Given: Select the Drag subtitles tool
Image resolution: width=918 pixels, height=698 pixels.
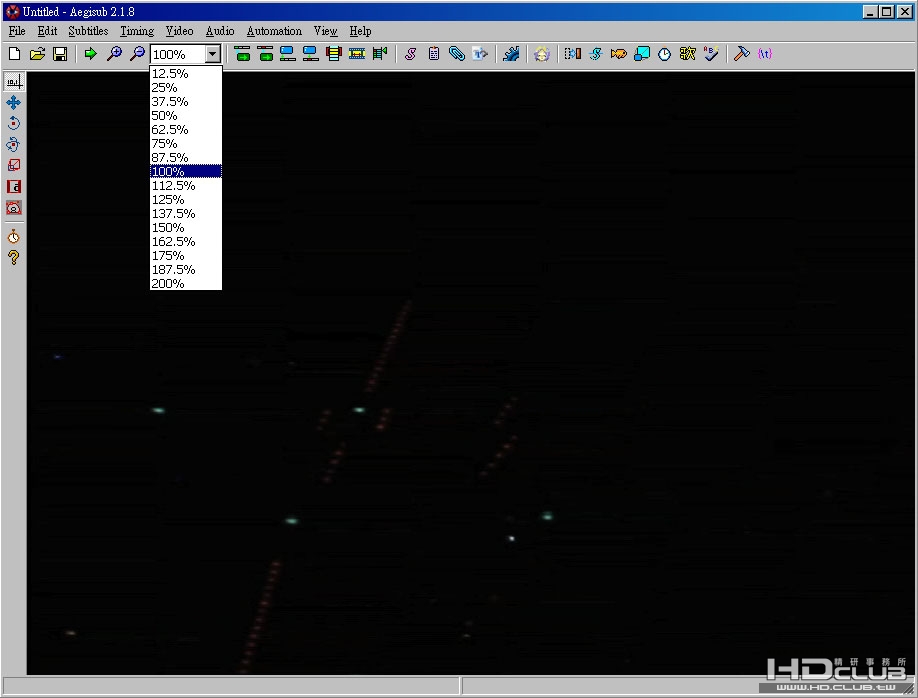Looking at the screenshot, I should 14,103.
